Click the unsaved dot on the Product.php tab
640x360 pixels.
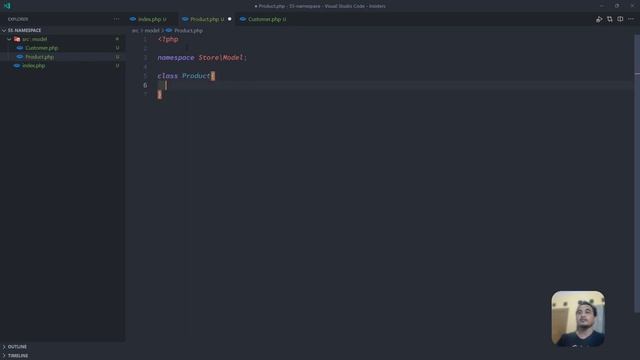pyautogui.click(x=229, y=19)
